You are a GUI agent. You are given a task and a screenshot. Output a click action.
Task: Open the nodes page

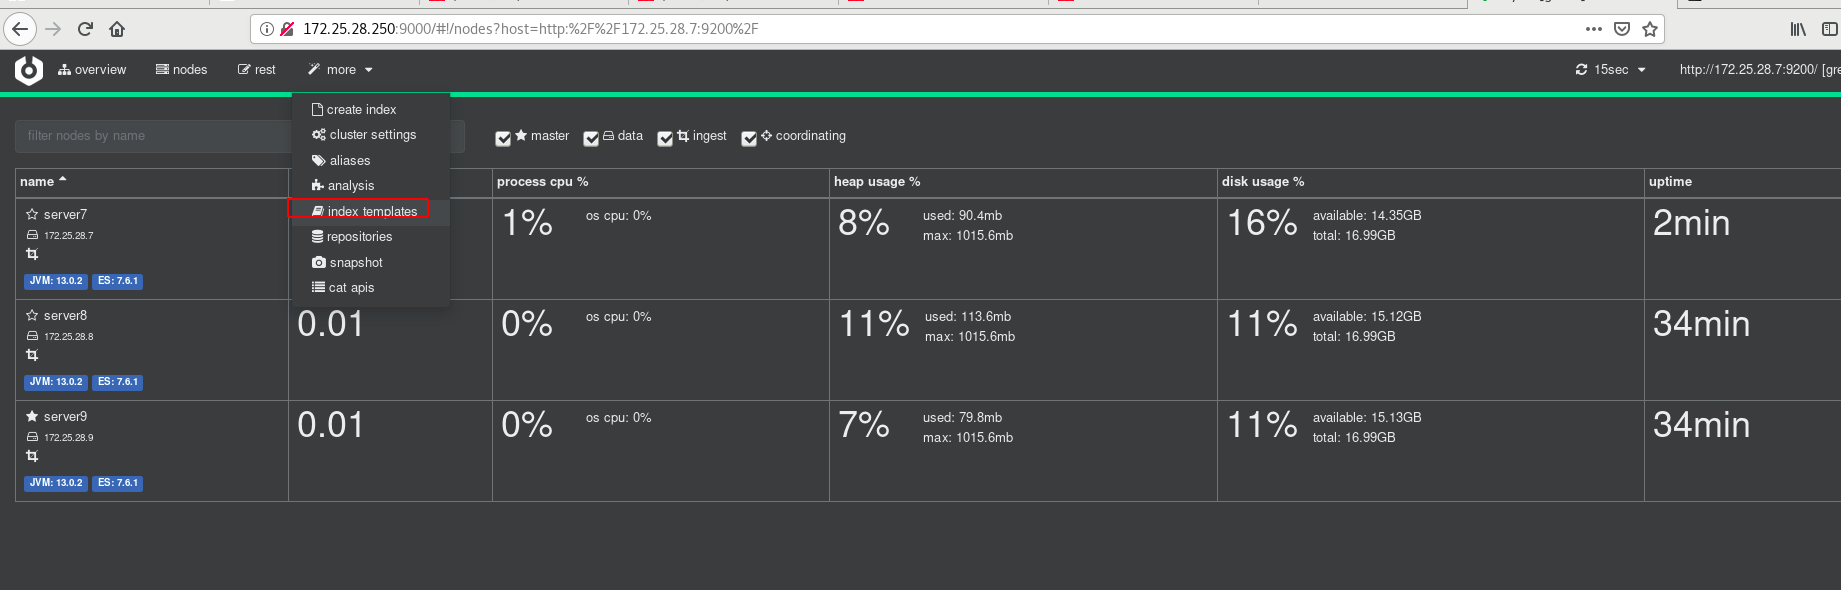(182, 70)
